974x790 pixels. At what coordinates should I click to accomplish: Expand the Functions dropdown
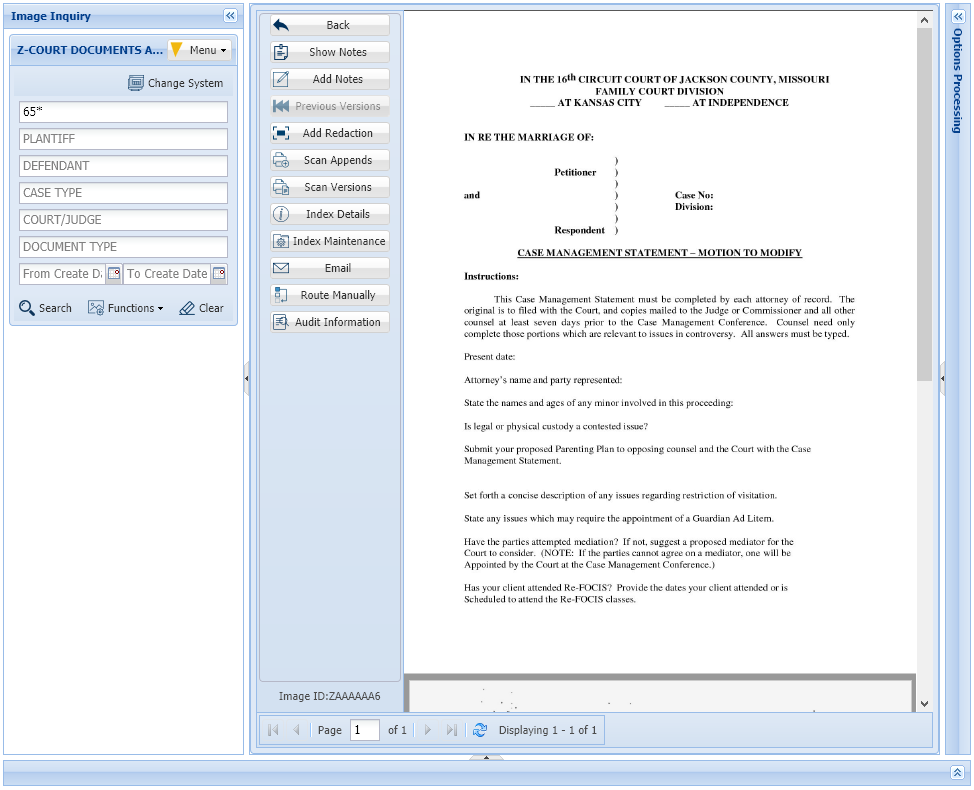tap(126, 307)
